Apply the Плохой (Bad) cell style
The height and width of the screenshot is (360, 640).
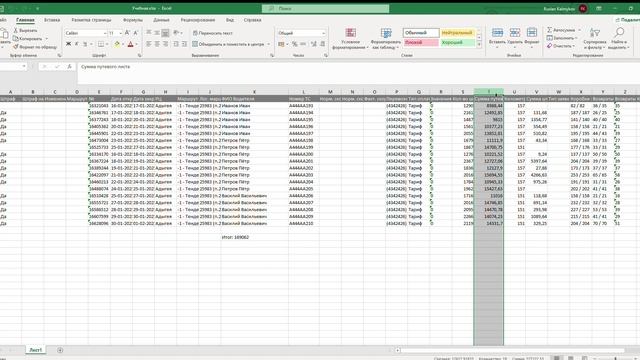pyautogui.click(x=421, y=42)
